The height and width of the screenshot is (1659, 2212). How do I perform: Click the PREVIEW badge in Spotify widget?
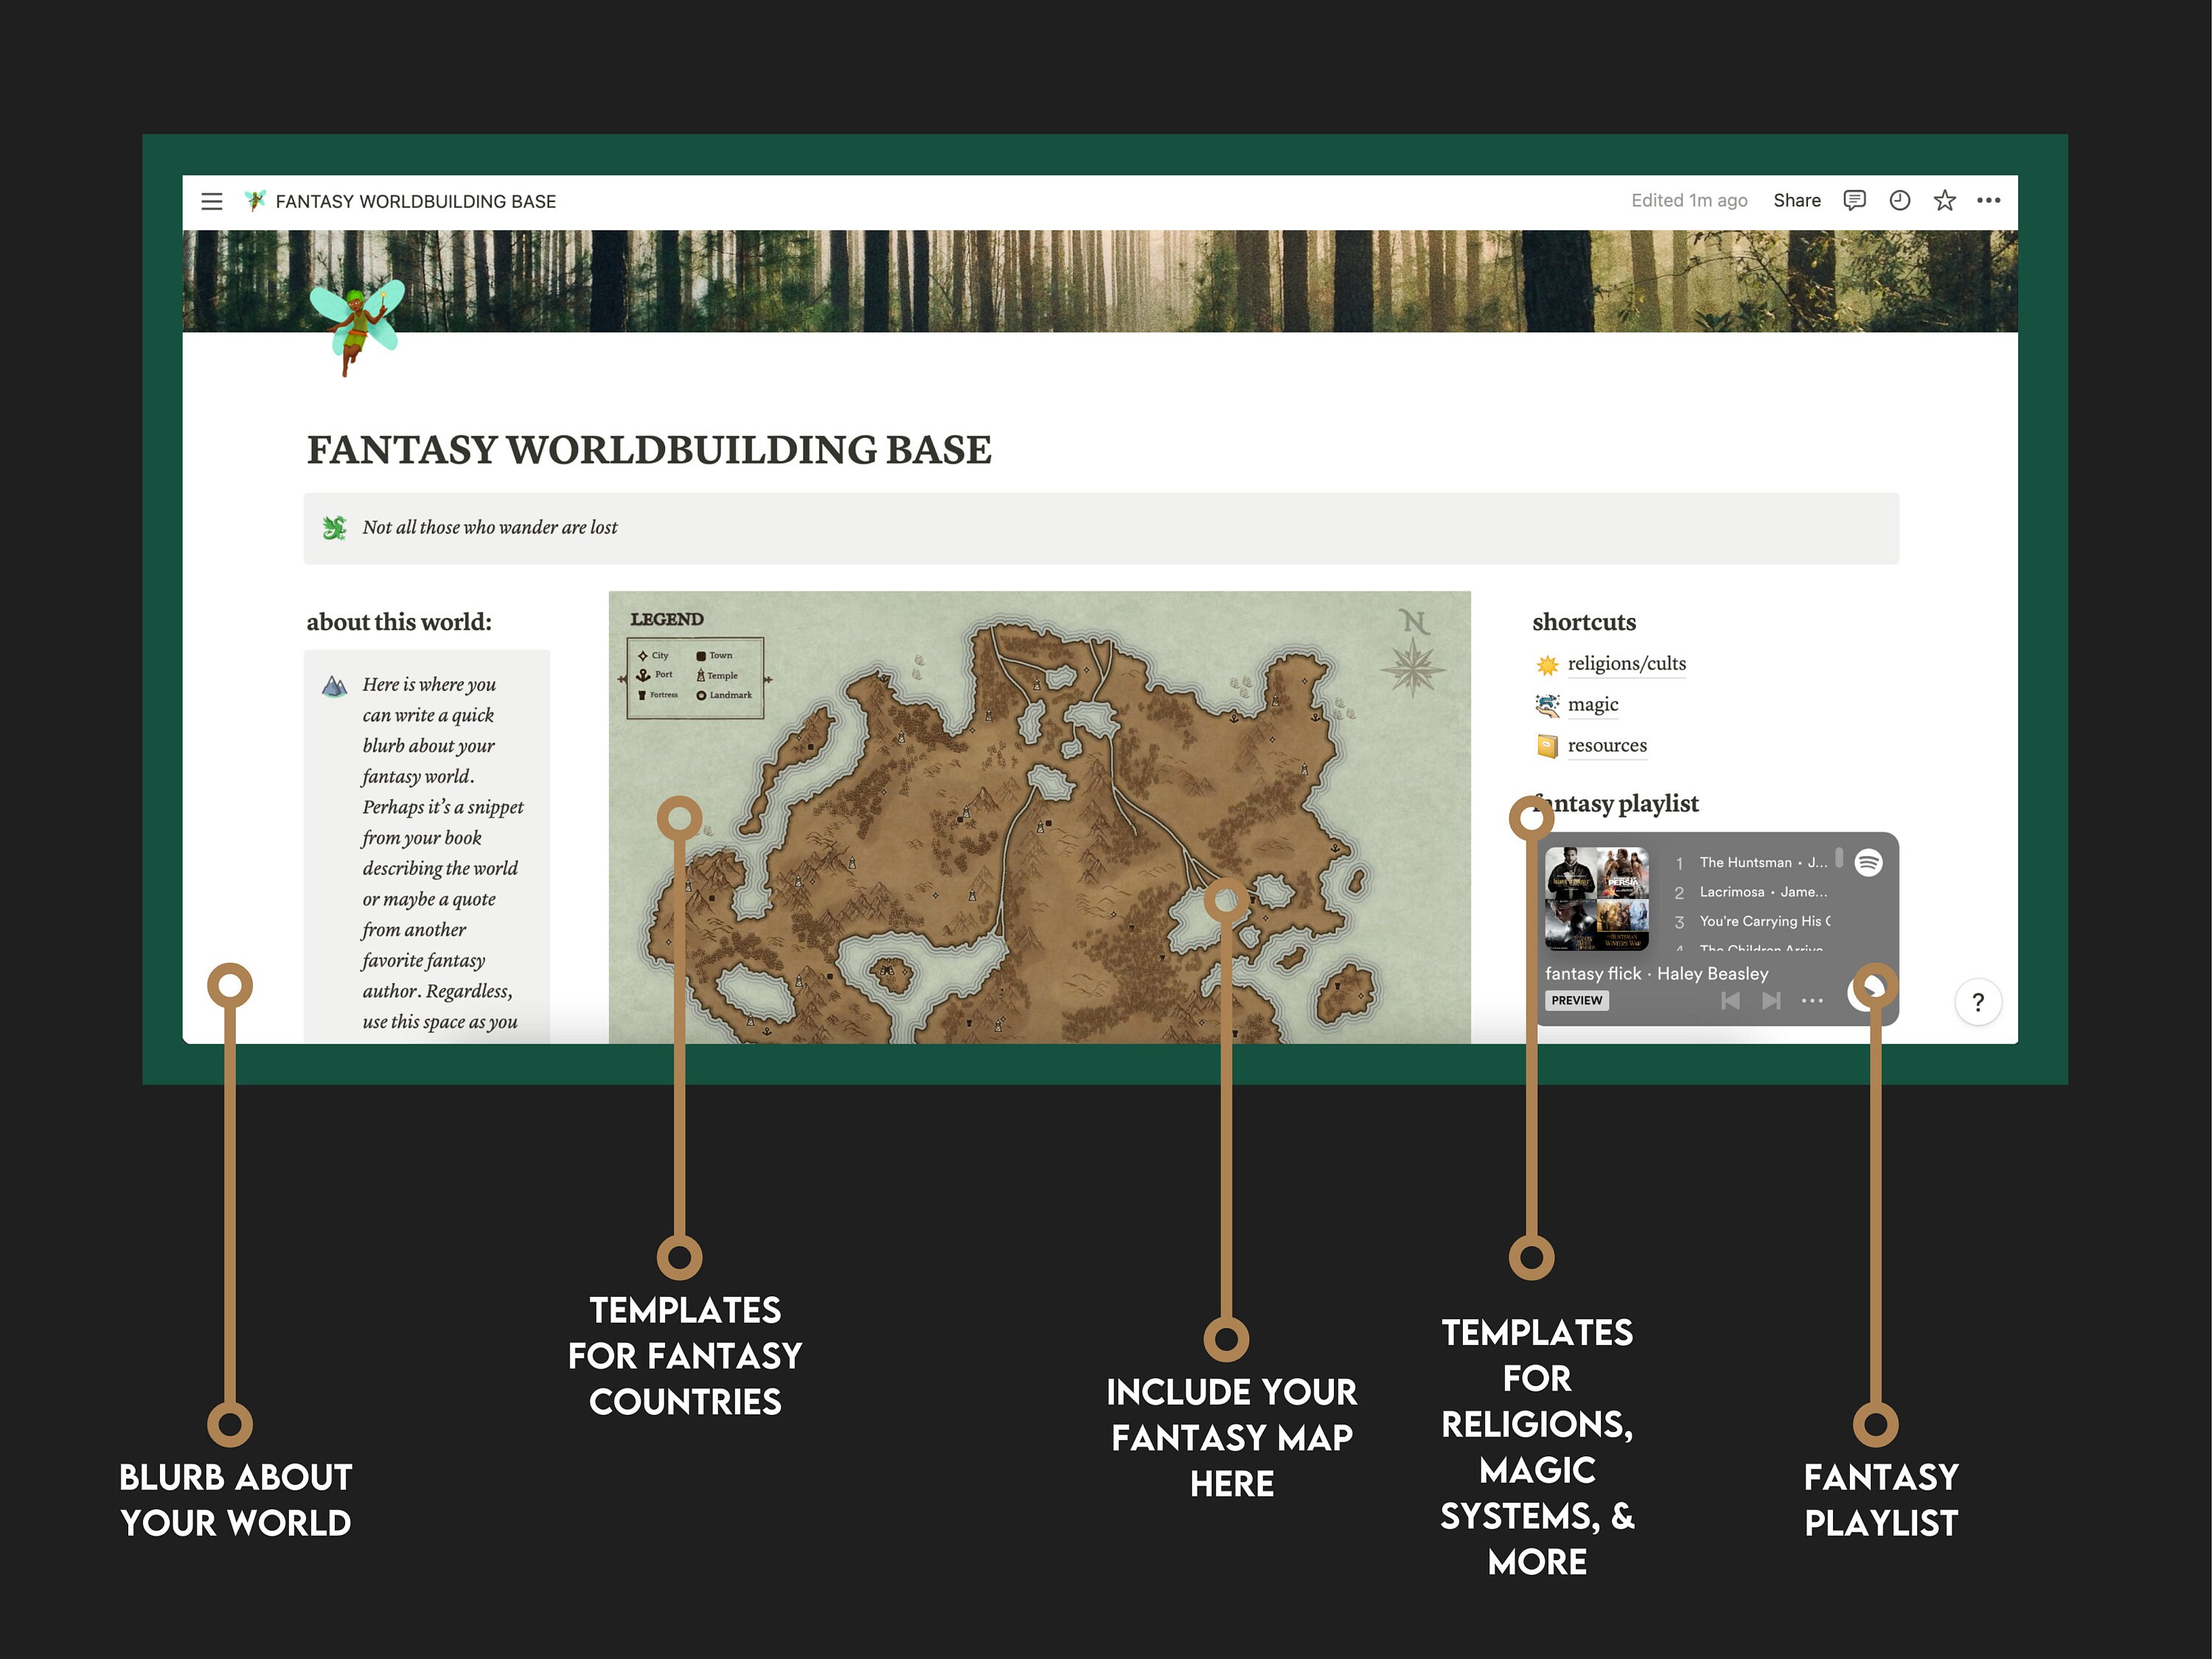pos(1576,1000)
